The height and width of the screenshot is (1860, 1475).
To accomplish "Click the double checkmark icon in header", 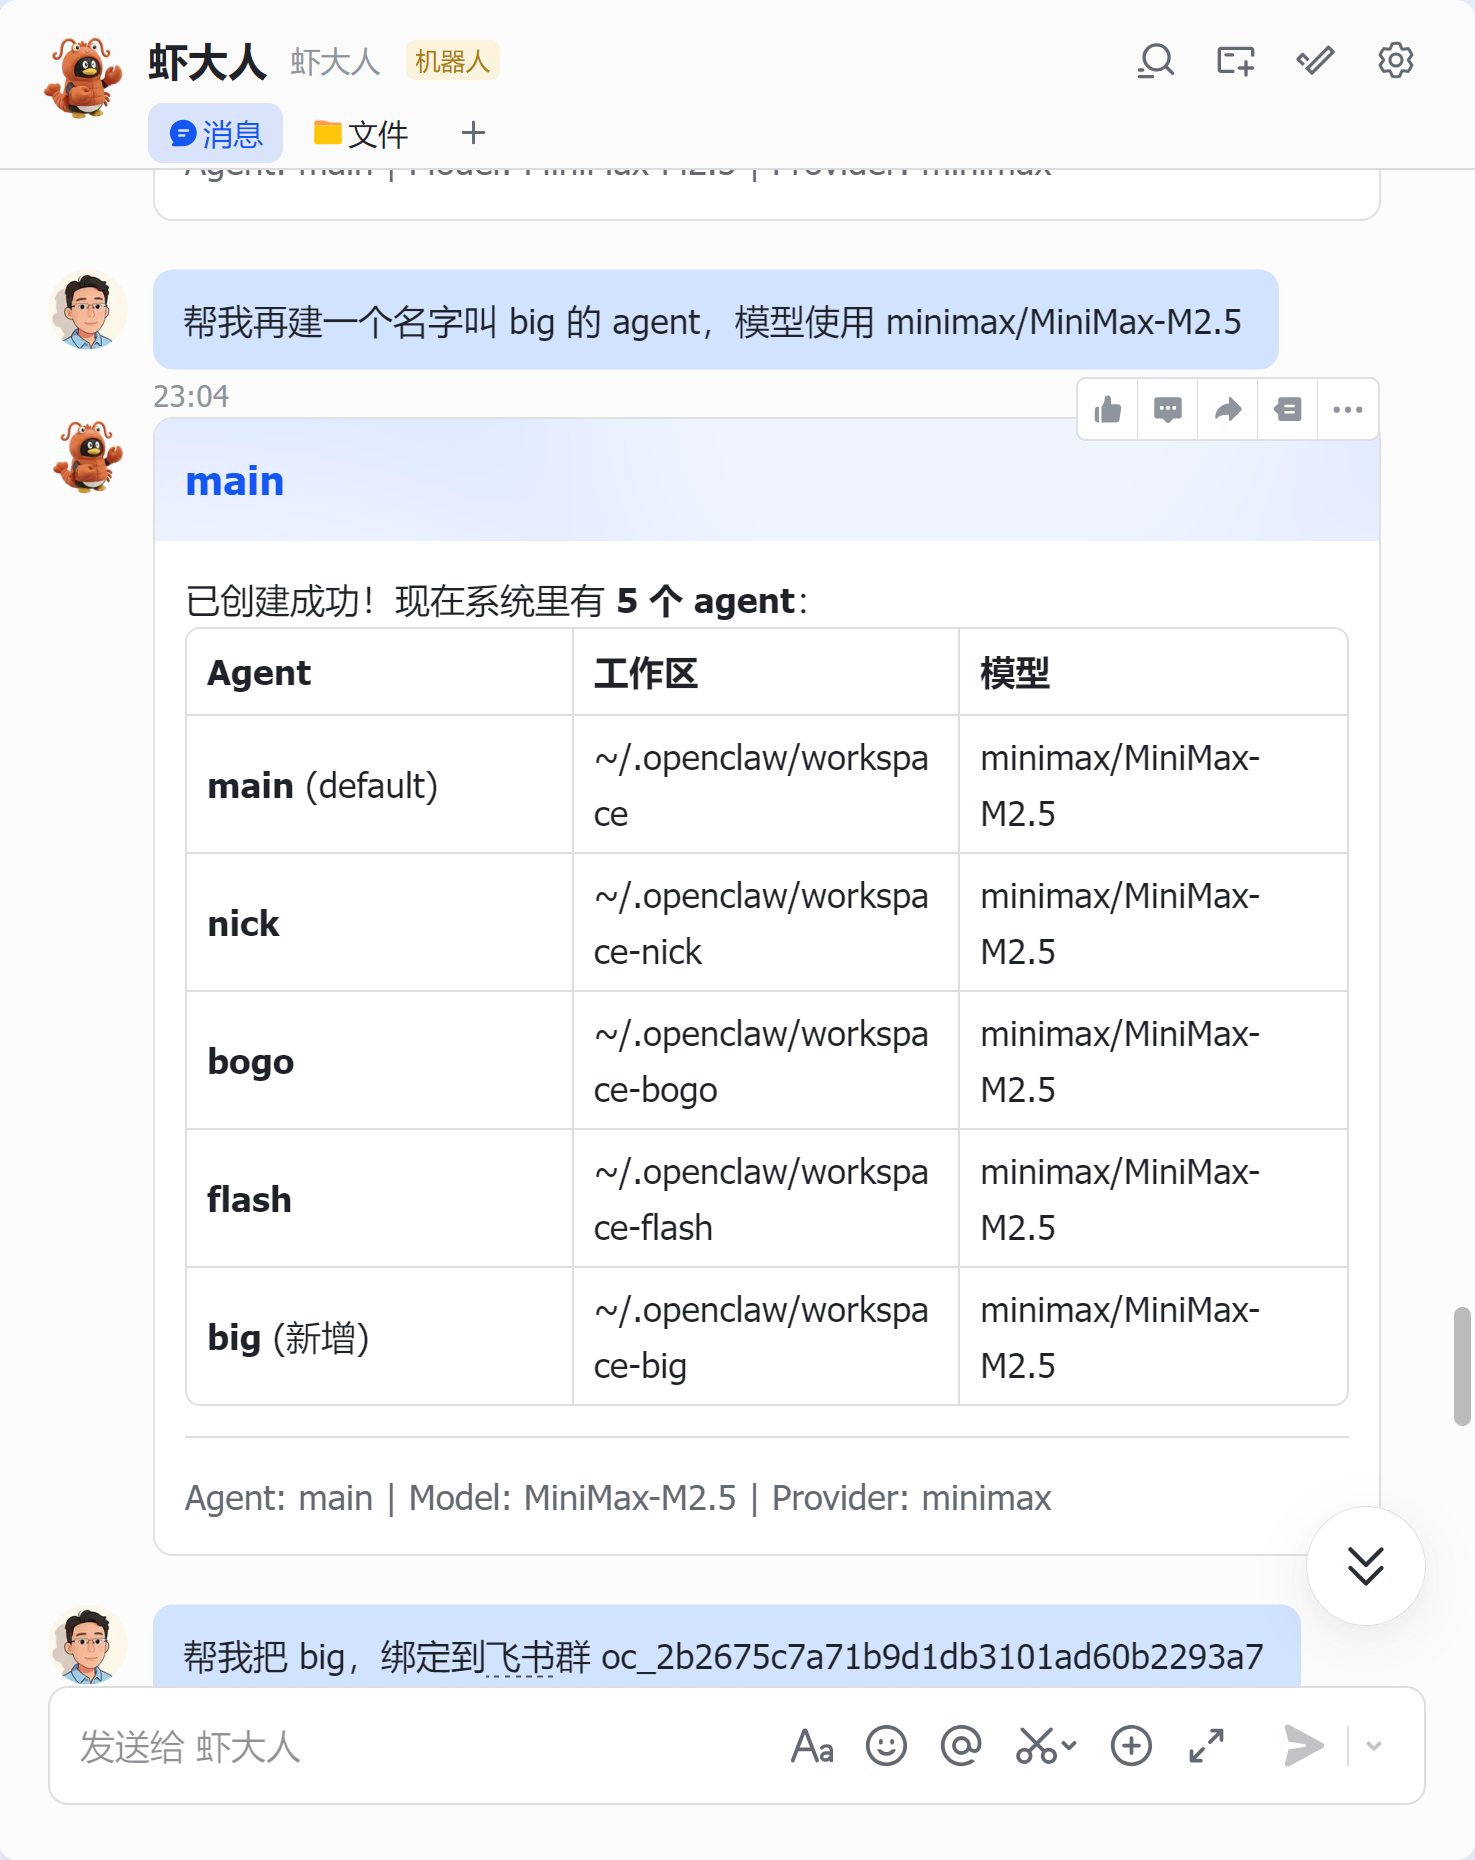I will point(1315,61).
